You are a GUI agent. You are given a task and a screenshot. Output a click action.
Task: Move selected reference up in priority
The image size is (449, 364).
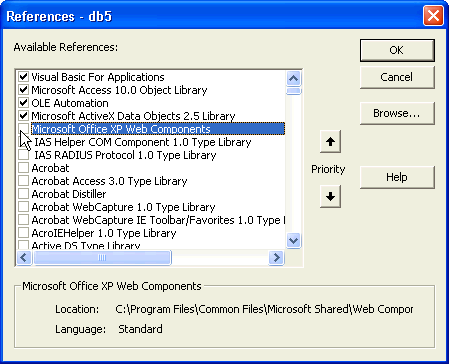(x=330, y=142)
